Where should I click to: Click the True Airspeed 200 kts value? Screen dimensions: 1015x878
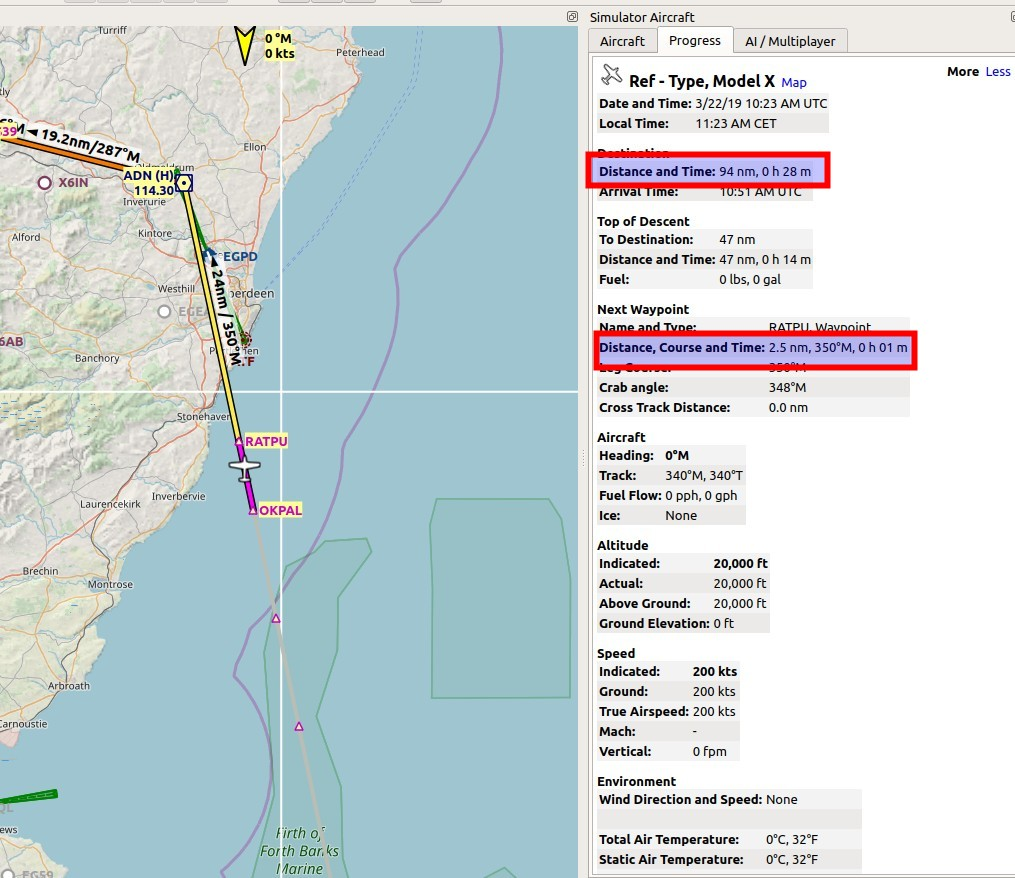click(x=714, y=712)
